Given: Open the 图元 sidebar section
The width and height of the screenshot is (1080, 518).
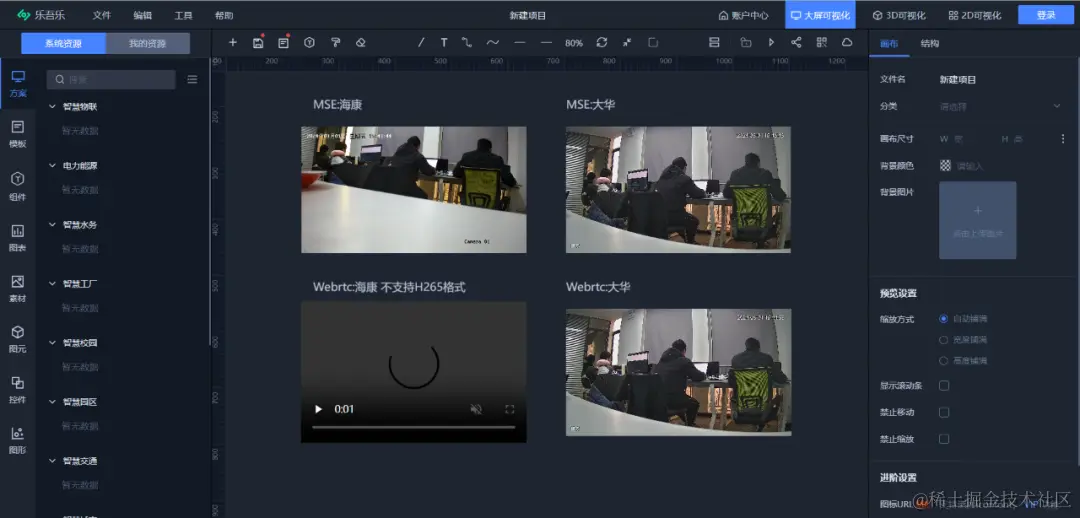Looking at the screenshot, I should pos(18,339).
